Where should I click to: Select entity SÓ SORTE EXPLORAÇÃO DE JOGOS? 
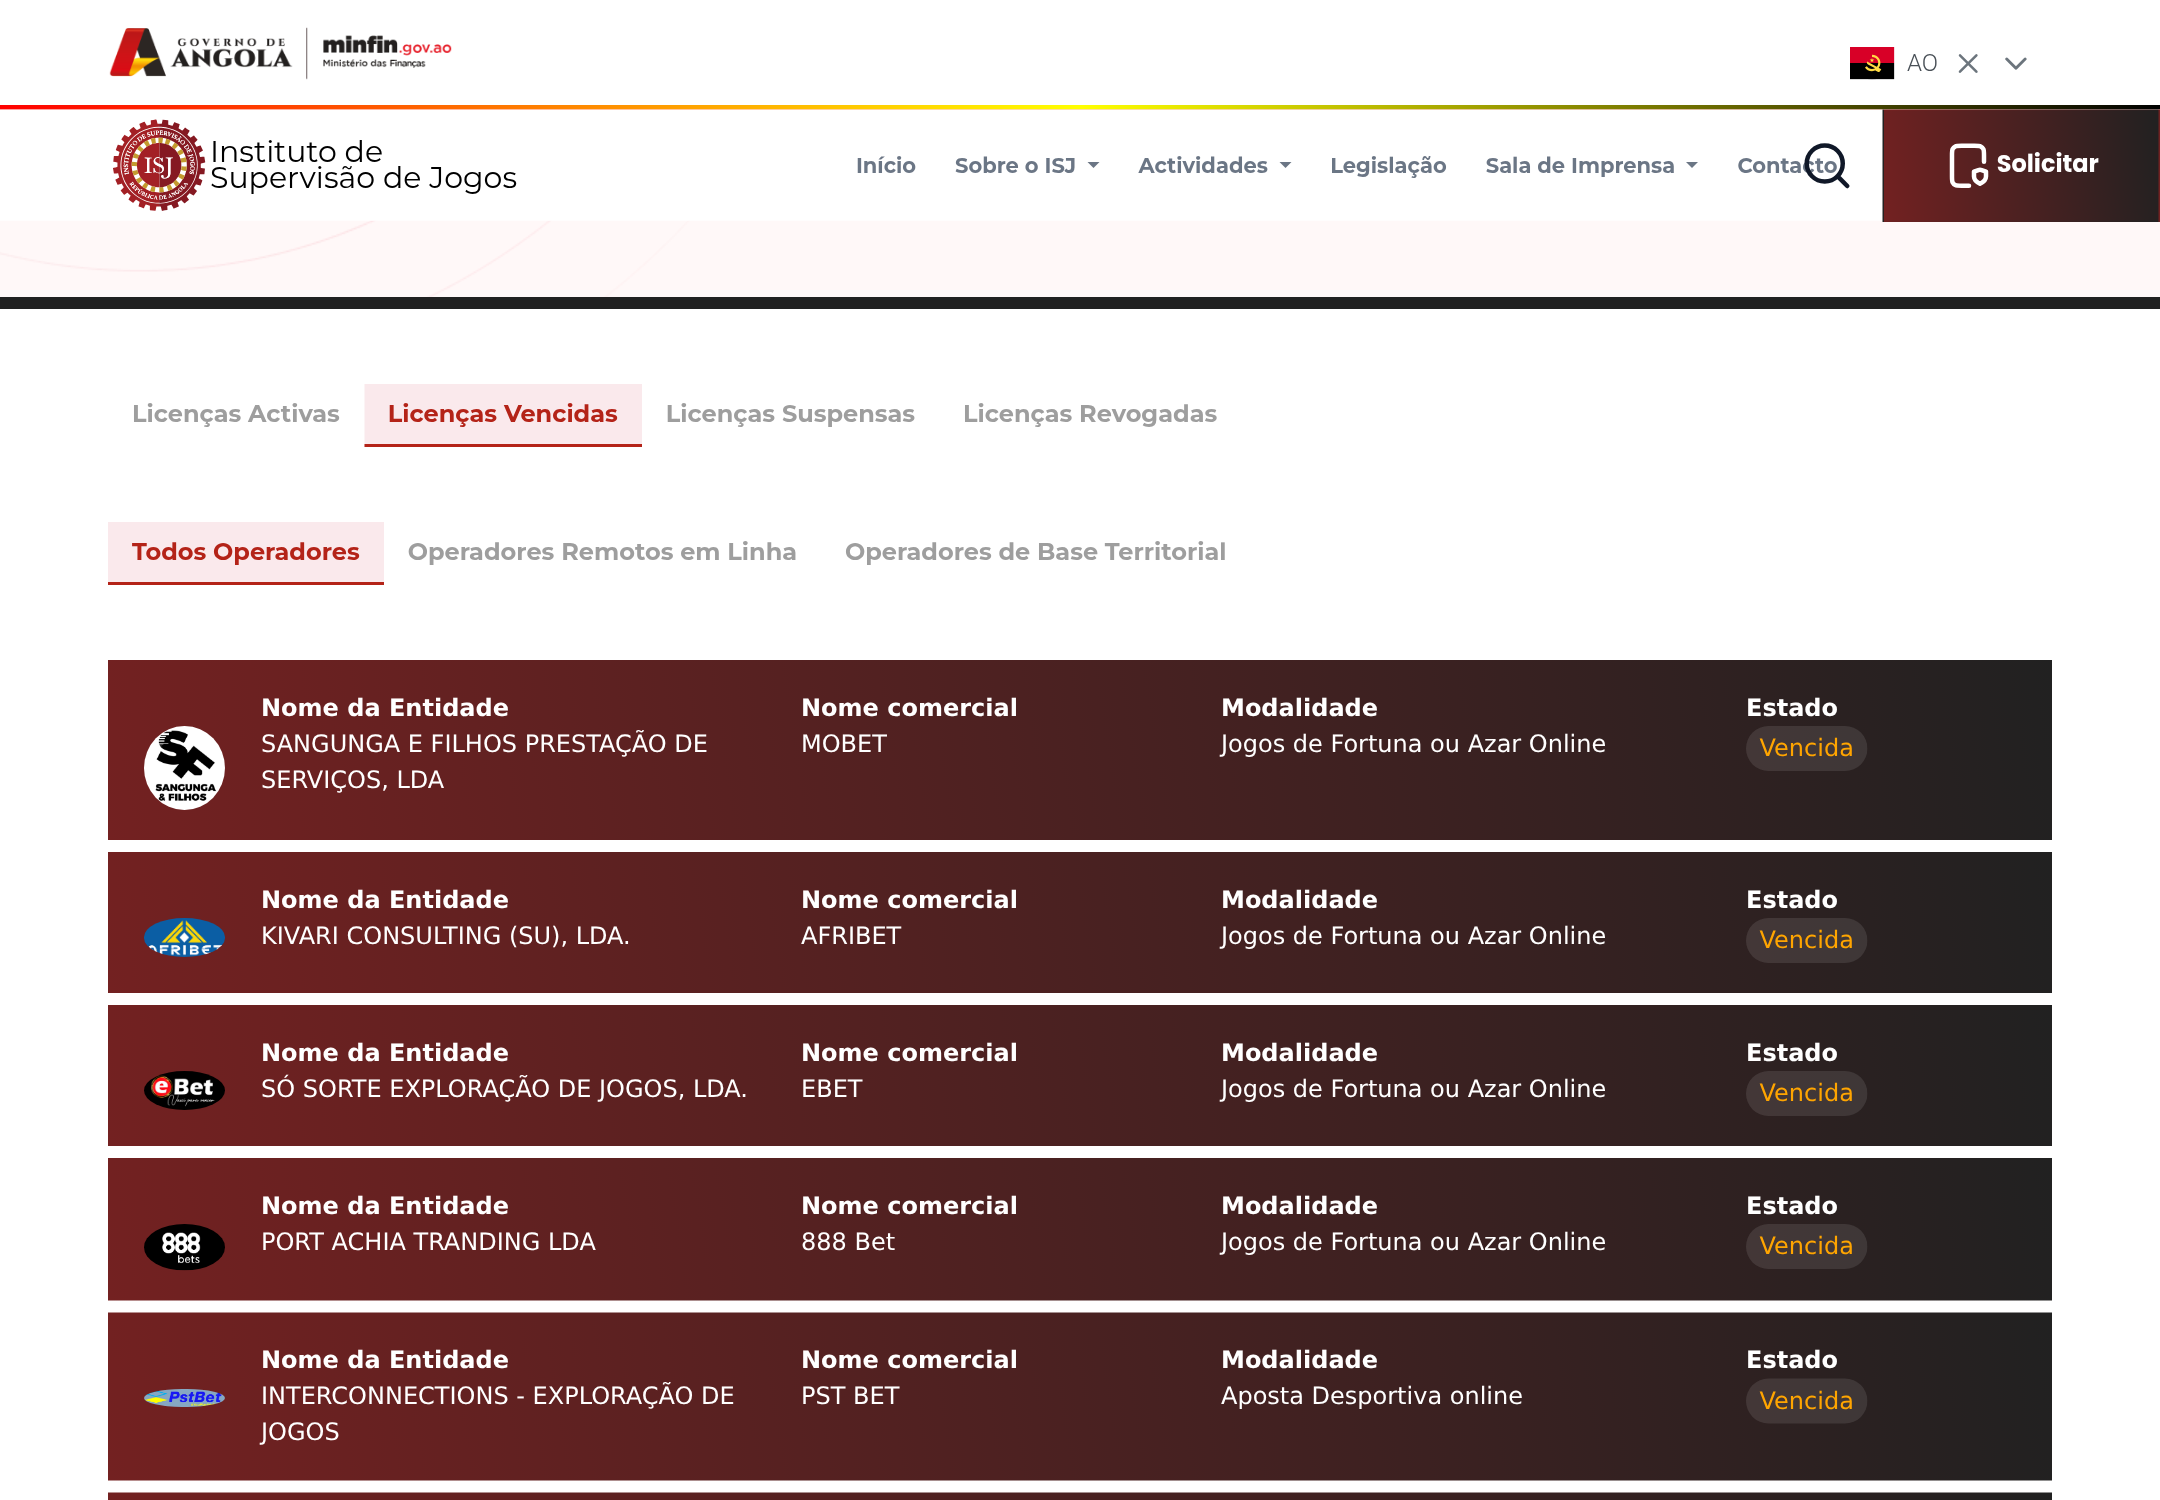504,1089
